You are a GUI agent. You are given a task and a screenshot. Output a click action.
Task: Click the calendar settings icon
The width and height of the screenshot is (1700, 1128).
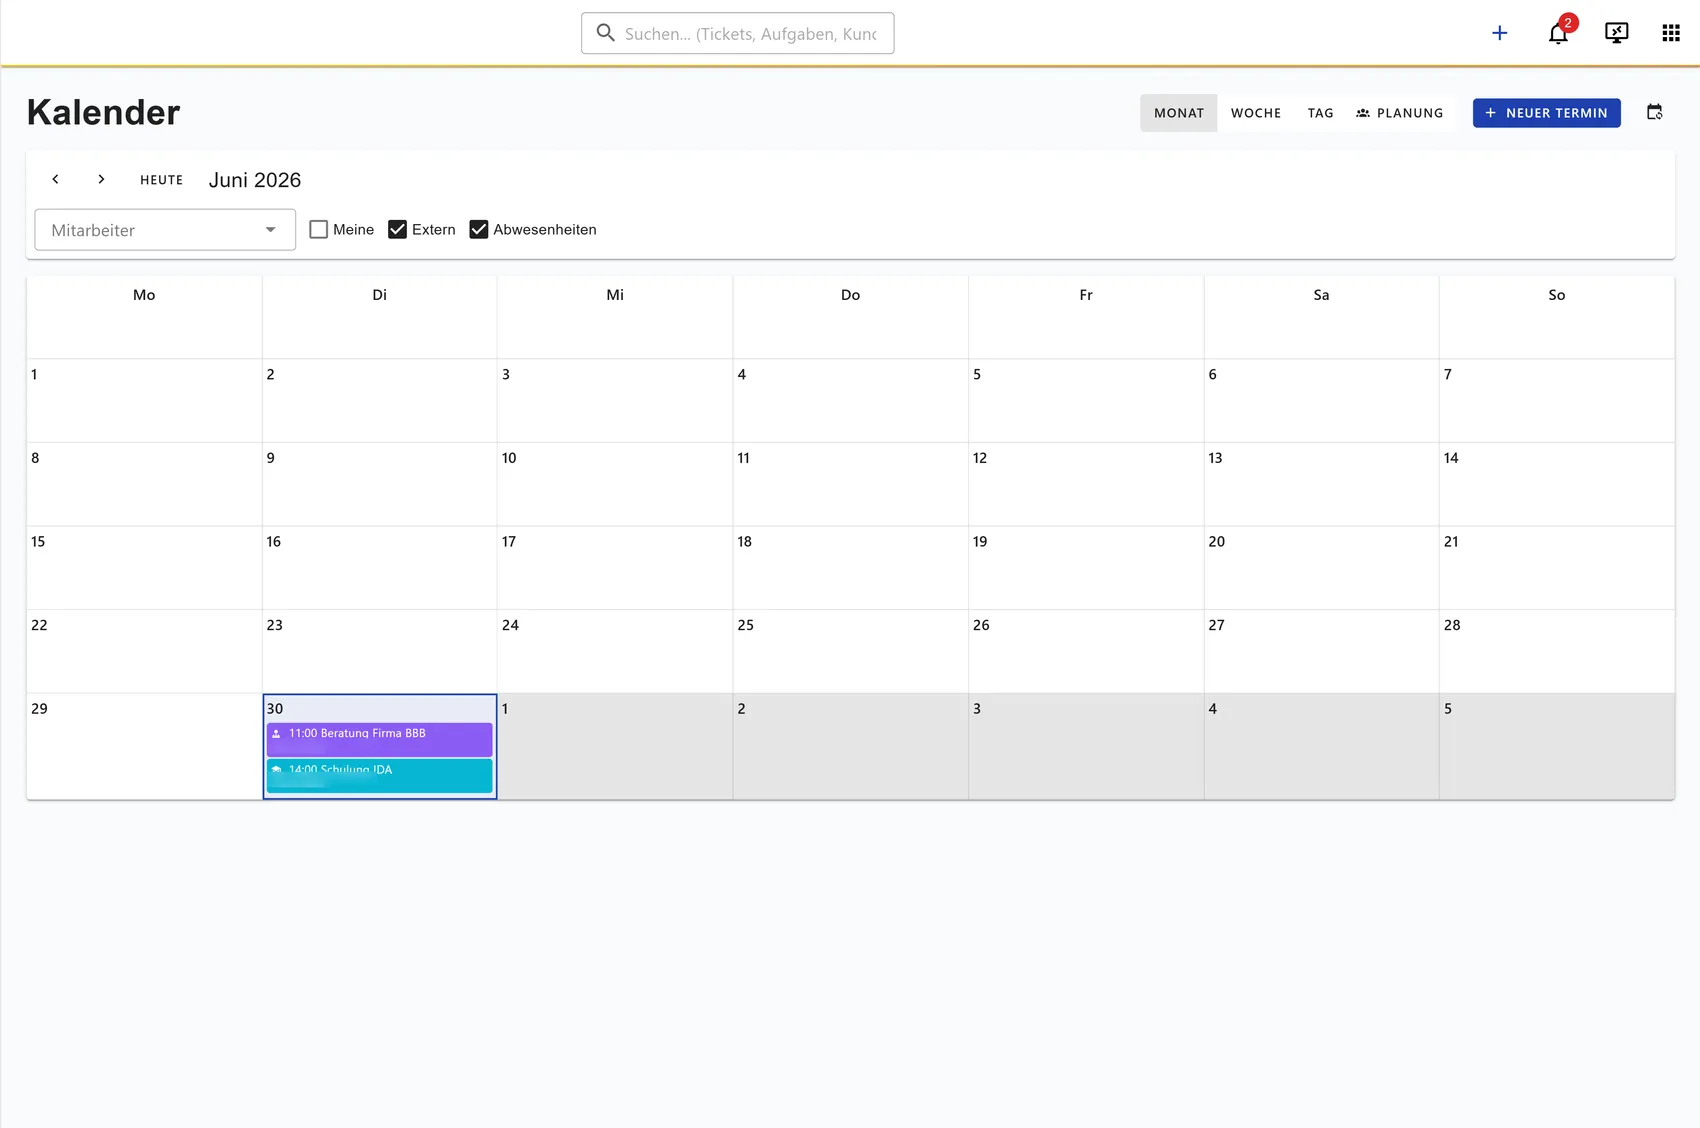[x=1655, y=112]
